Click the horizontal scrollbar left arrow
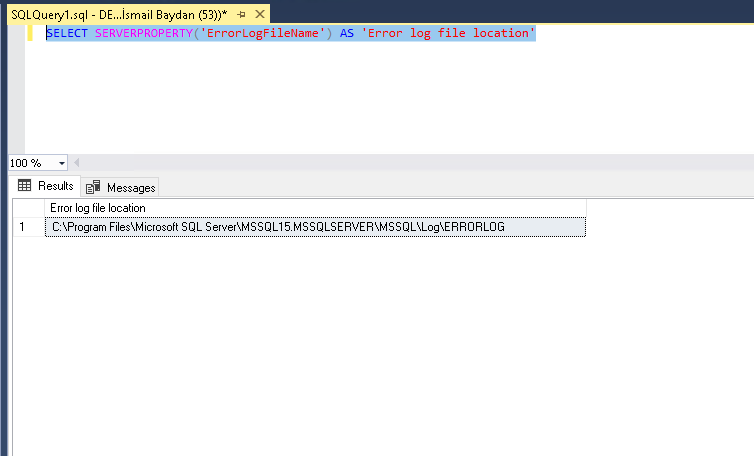This screenshot has width=754, height=456. (x=76, y=163)
